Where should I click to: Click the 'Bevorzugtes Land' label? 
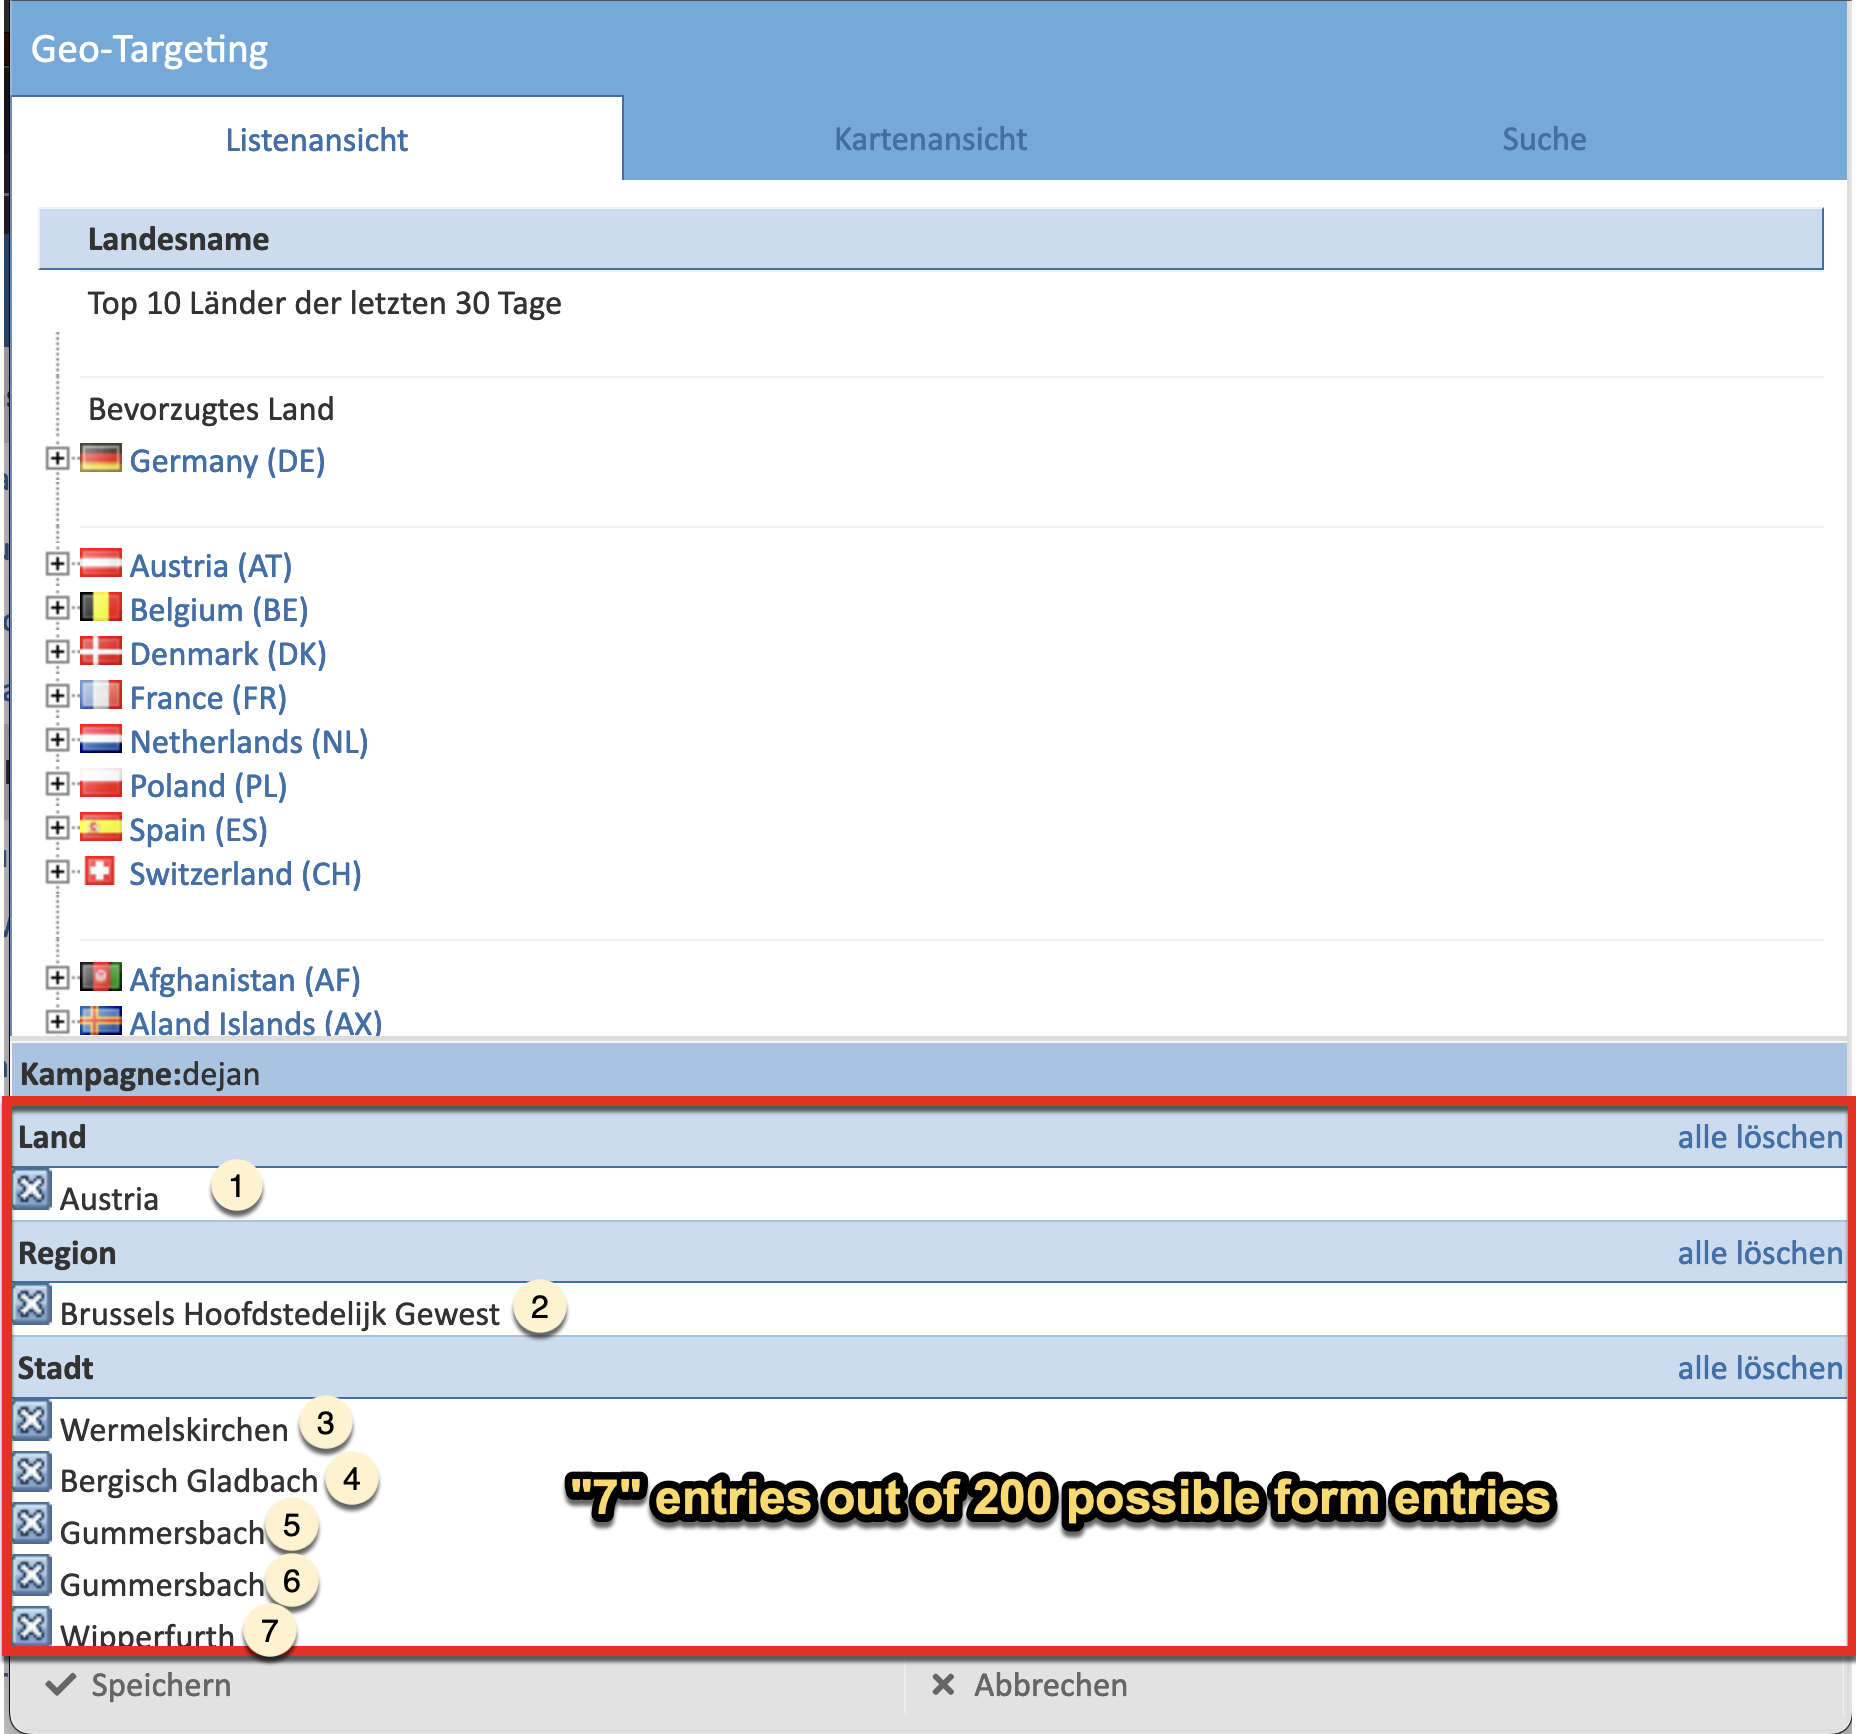coord(211,409)
